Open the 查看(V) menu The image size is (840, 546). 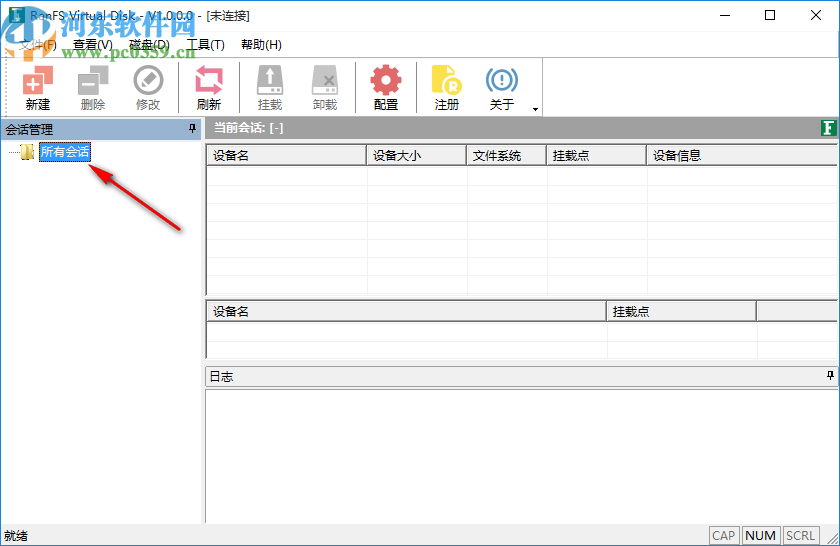click(x=93, y=44)
